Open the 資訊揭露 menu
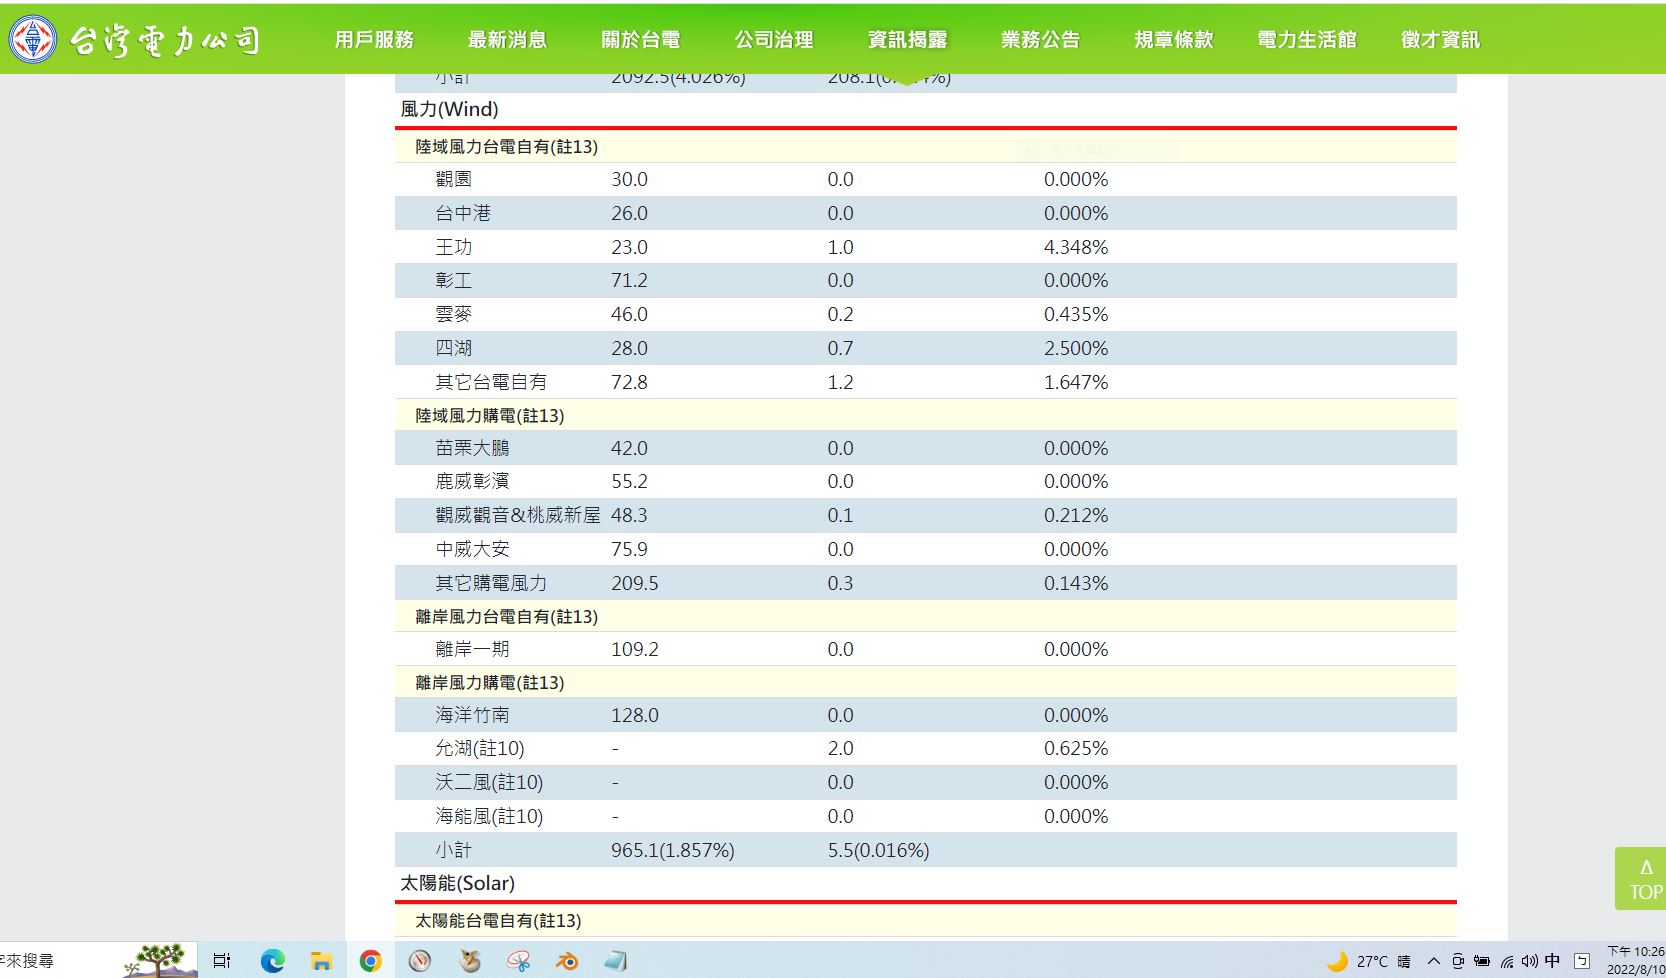The image size is (1666, 978). click(x=907, y=40)
